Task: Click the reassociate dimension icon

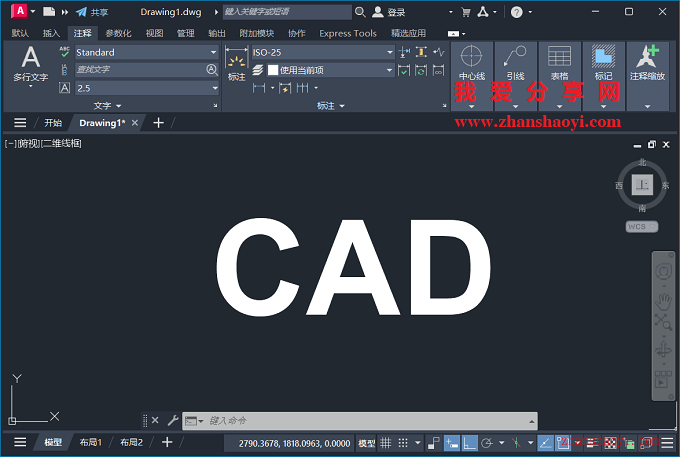Action: pos(438,70)
